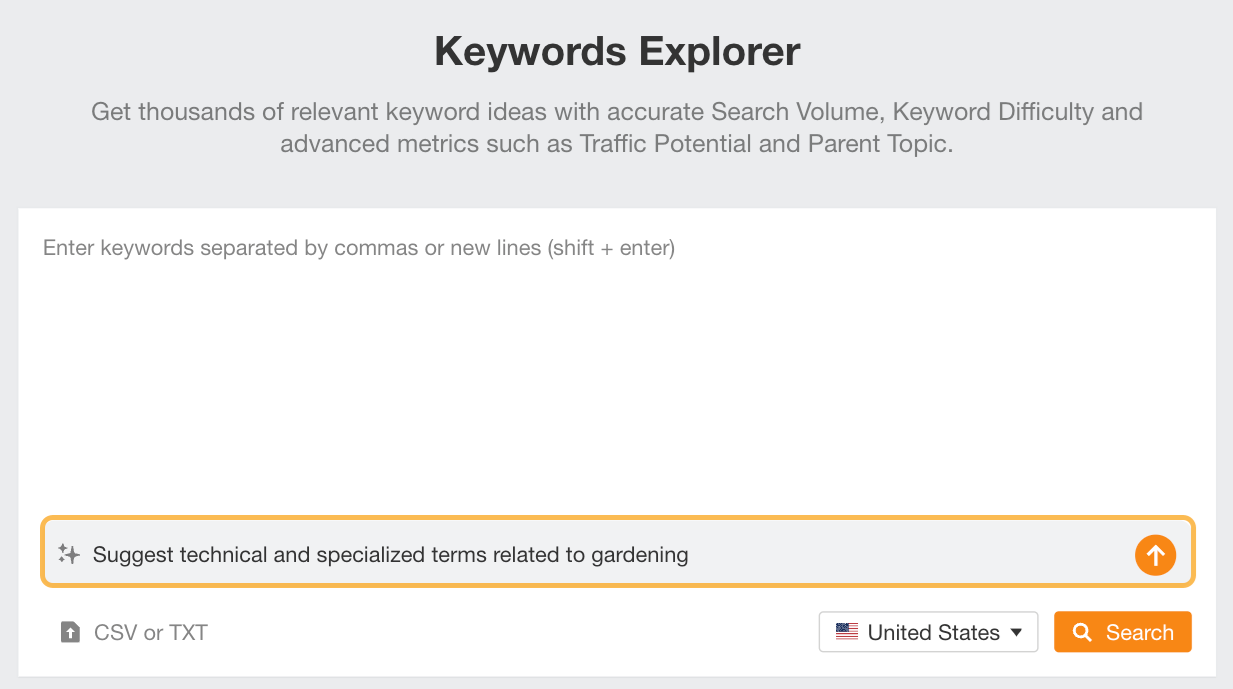
Task: Click the subtitle mentioning Traffic Potential
Action: [617, 144]
